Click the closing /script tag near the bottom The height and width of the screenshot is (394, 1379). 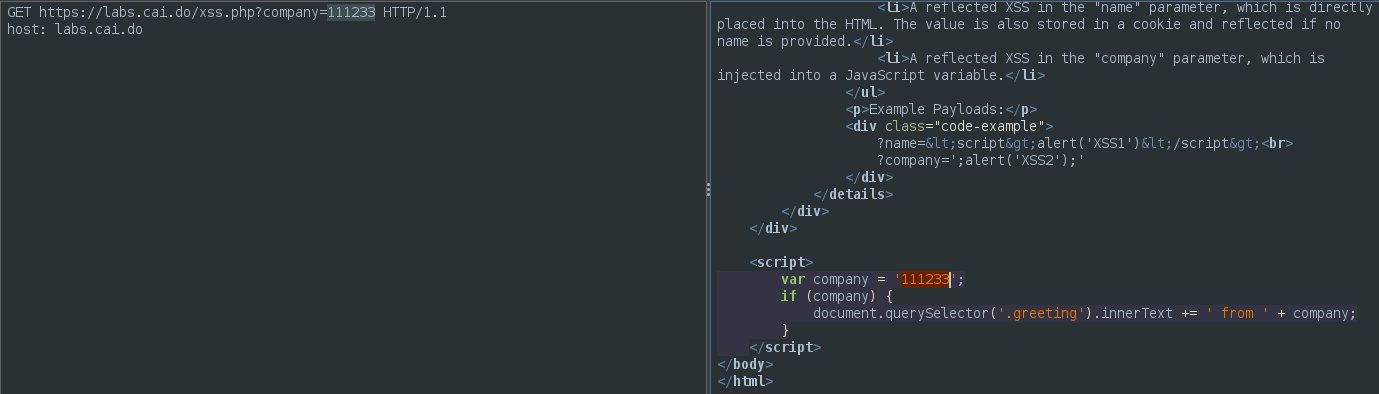coord(785,347)
